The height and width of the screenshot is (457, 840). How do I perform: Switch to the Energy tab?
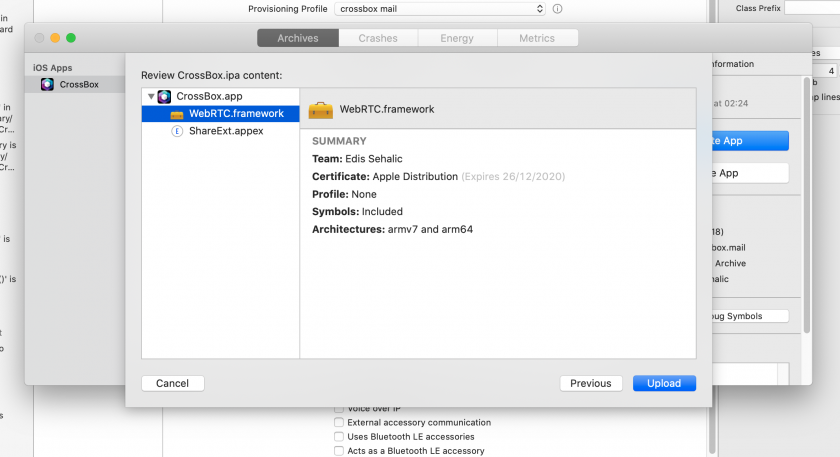pyautogui.click(x=457, y=38)
